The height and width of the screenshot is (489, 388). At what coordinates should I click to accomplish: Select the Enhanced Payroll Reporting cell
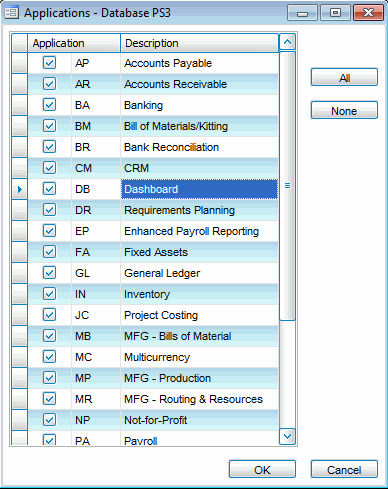(x=199, y=231)
